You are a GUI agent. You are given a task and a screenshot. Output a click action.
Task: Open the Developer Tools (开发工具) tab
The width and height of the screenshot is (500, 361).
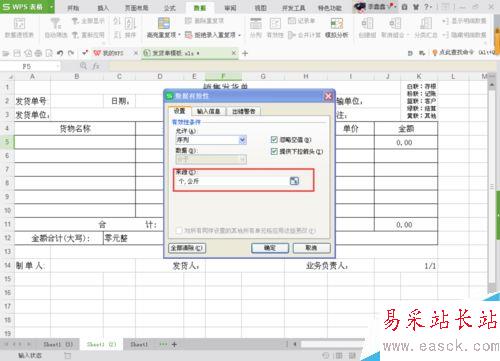click(x=293, y=8)
